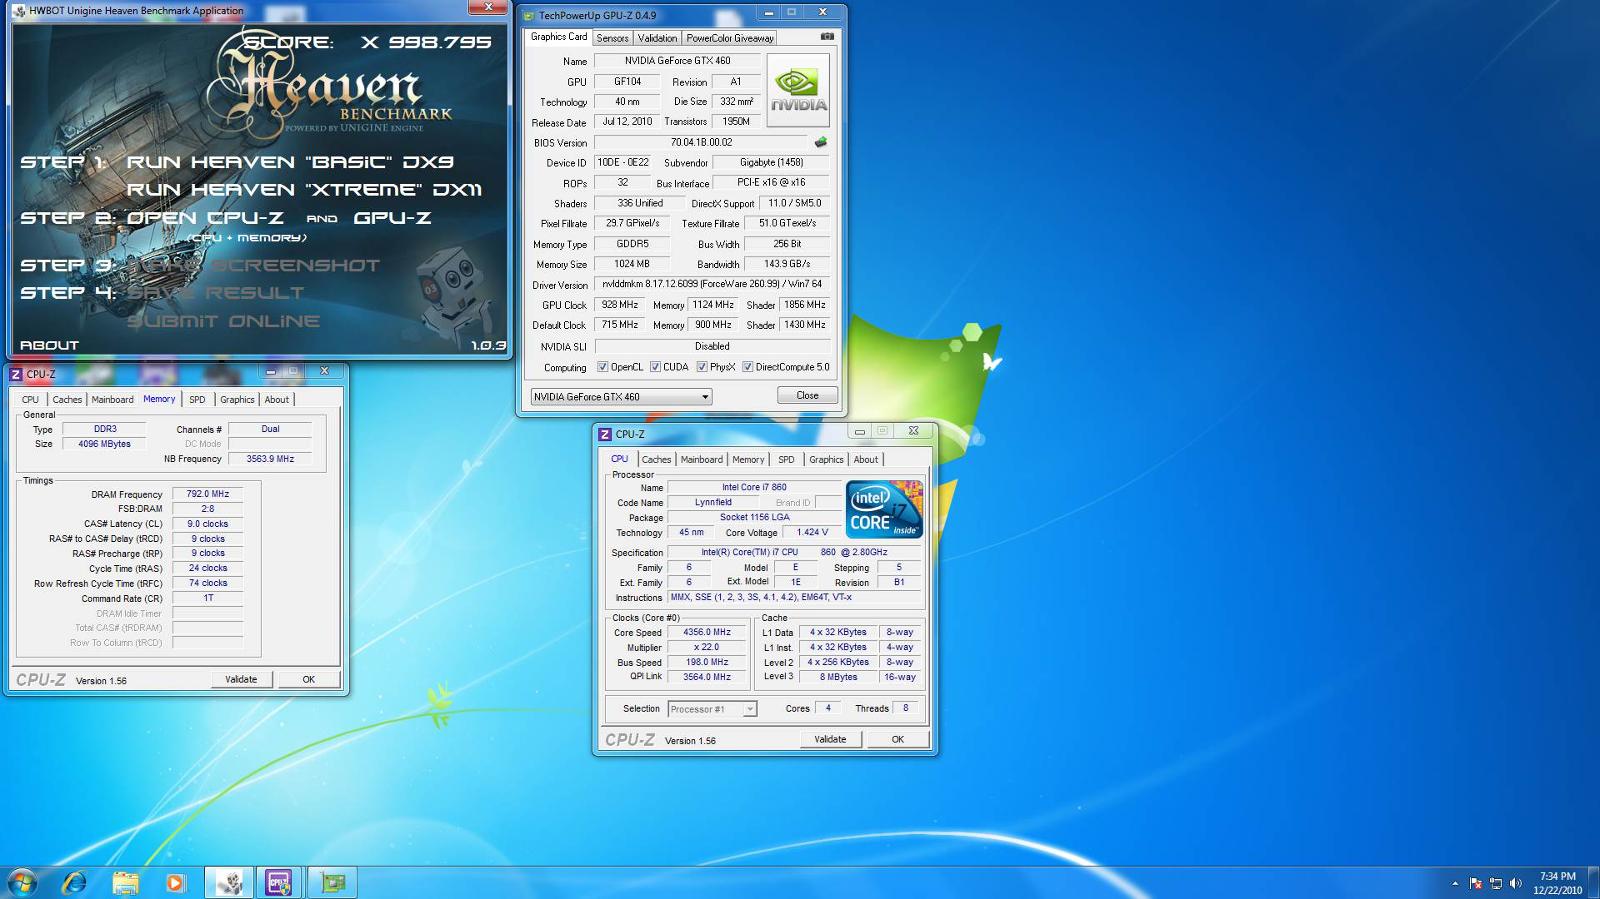Open SPD tab in CPU-Z Memory window
The width and height of the screenshot is (1600, 899).
pos(197,400)
